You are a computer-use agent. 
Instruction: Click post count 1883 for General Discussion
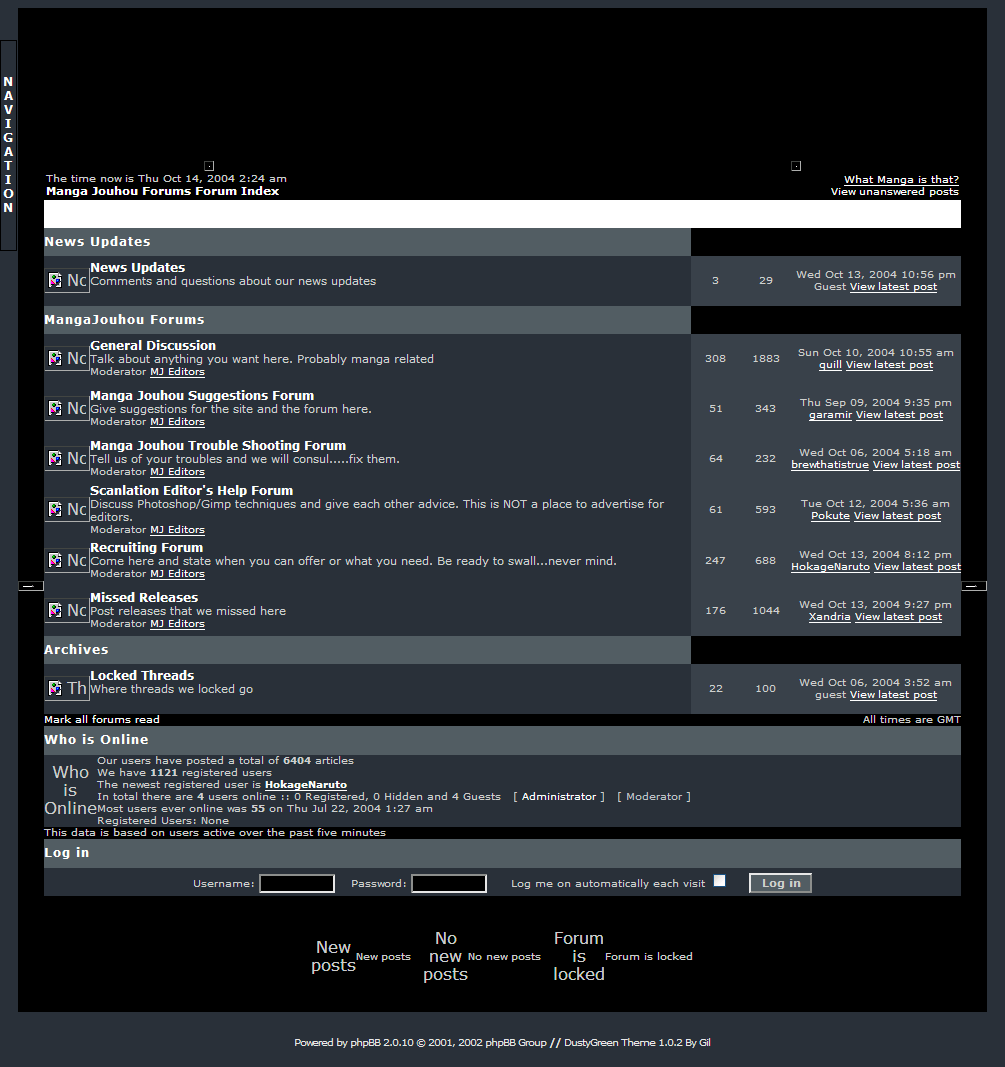[x=766, y=359]
